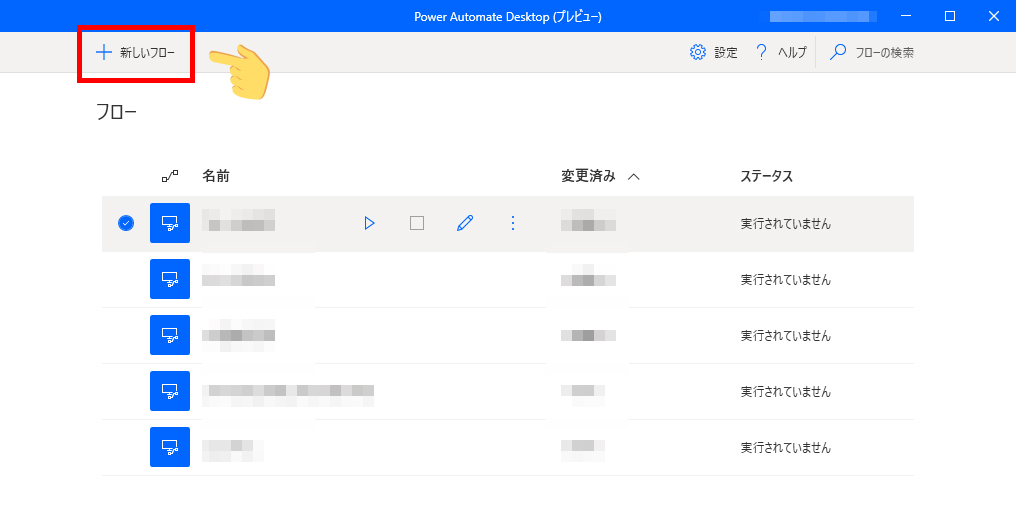Click the fourth row desktop flow icon

[x=170, y=391]
